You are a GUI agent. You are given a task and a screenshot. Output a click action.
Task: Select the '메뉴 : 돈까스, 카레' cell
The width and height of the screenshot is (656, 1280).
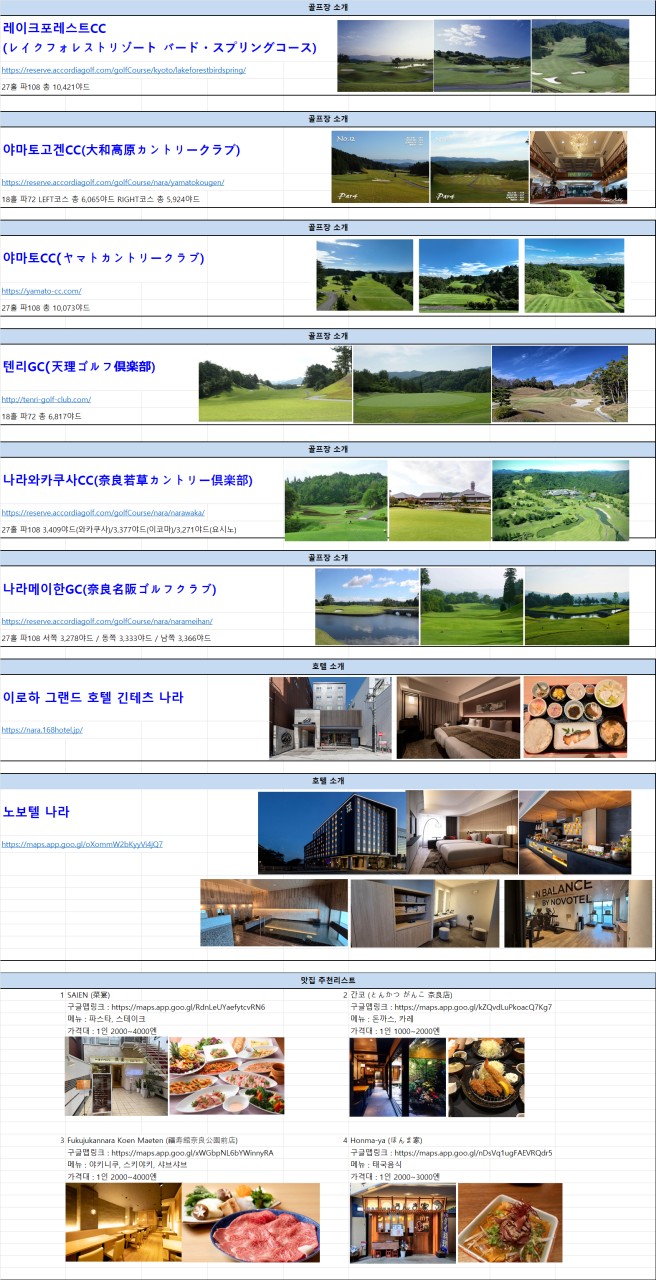click(382, 1019)
